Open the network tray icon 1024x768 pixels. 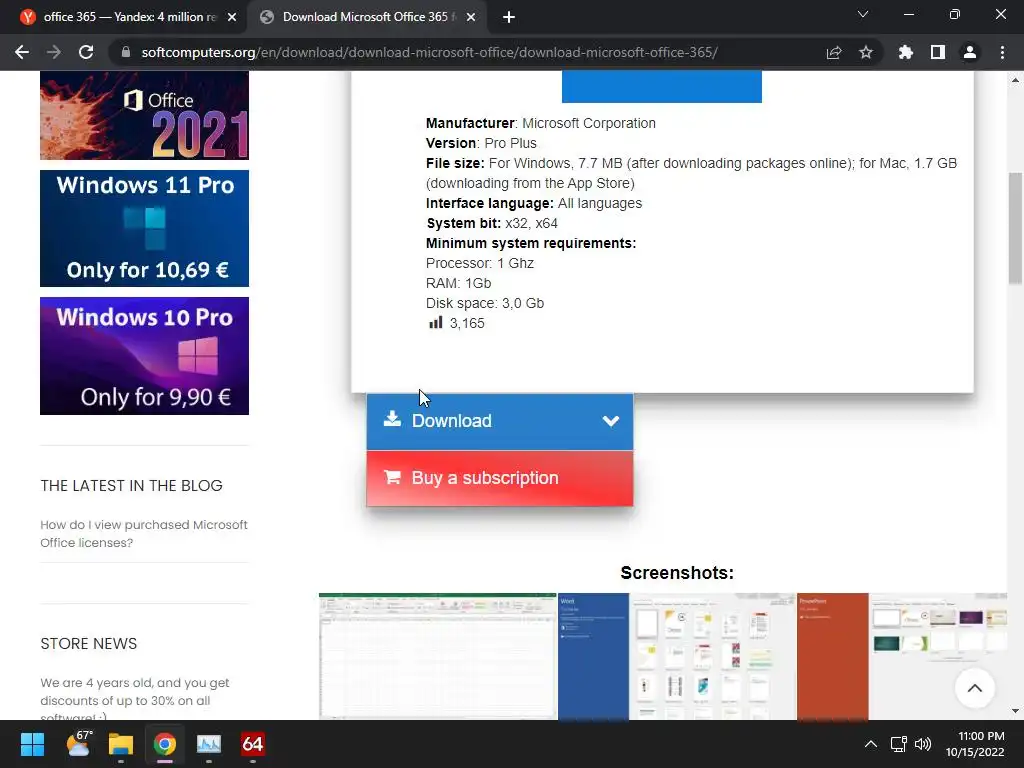point(899,744)
